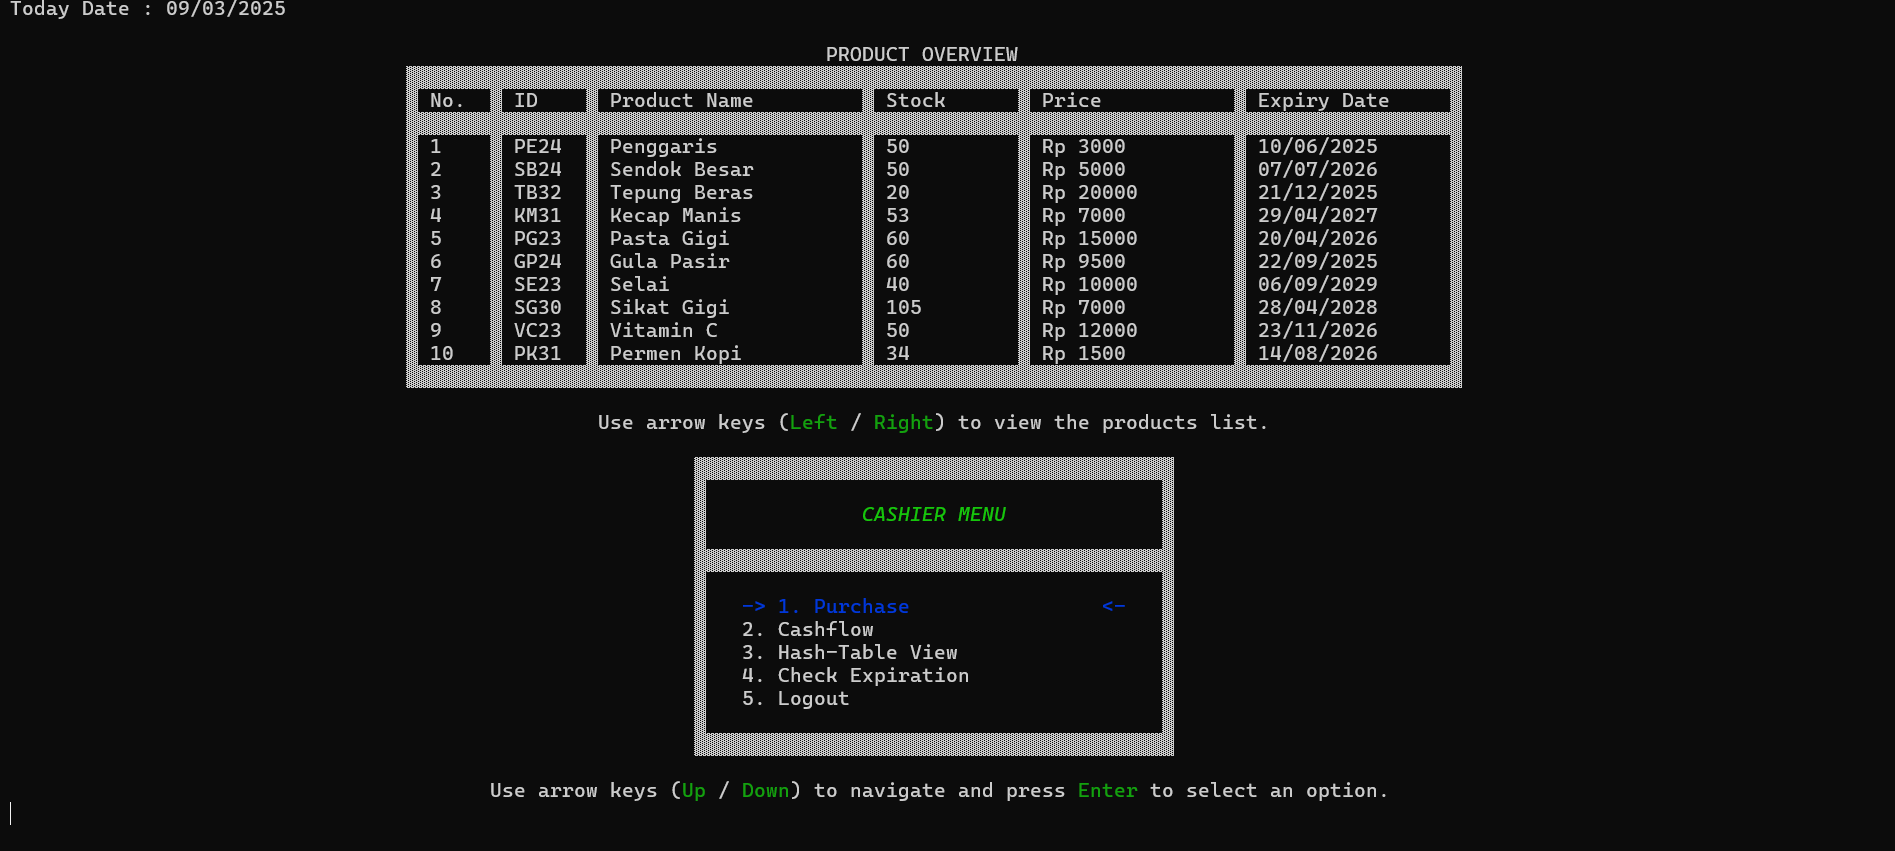Click the right selection arrow beside Purchase
This screenshot has width=1895, height=851.
(1113, 606)
